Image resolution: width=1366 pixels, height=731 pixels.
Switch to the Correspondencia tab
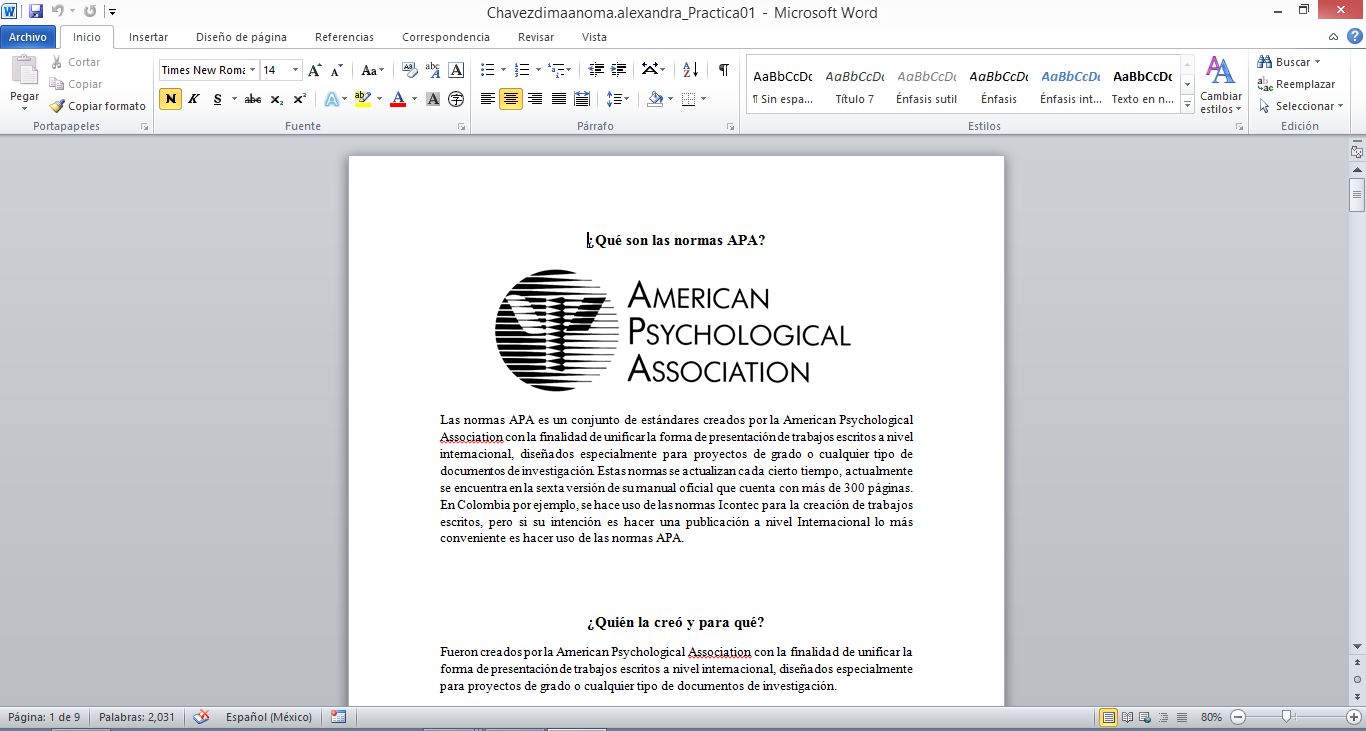click(x=446, y=37)
